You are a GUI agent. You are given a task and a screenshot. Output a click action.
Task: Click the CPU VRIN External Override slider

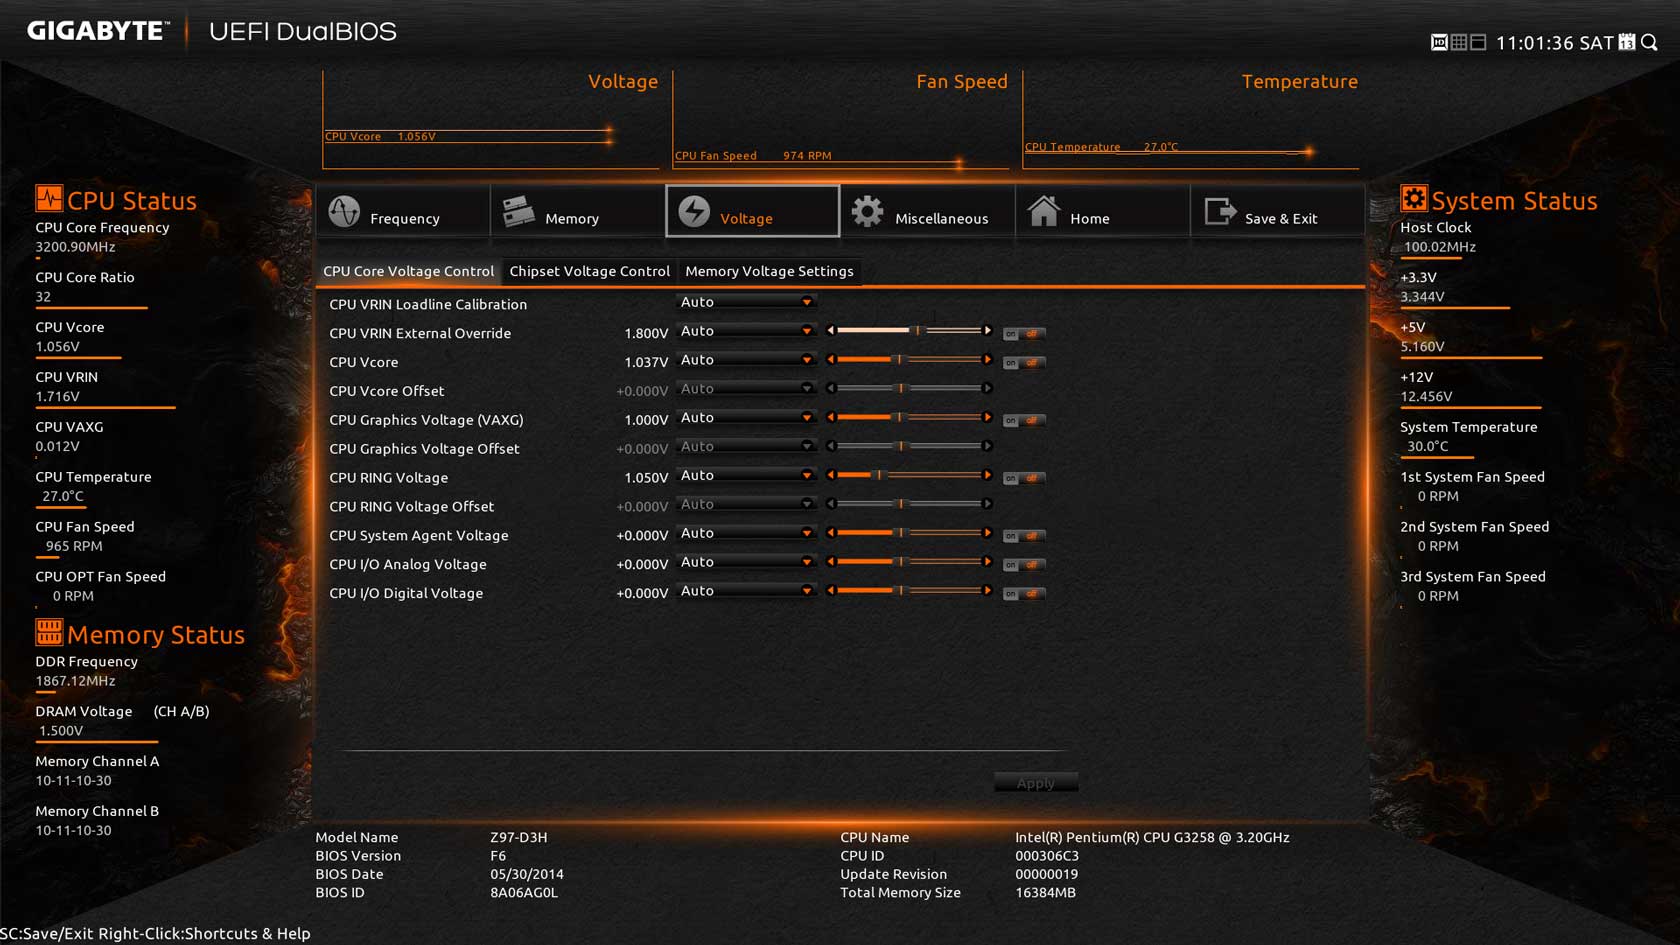point(908,331)
